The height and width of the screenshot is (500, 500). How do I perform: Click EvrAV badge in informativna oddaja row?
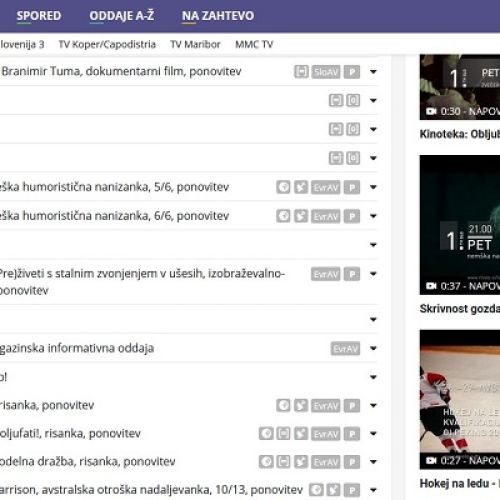click(345, 348)
